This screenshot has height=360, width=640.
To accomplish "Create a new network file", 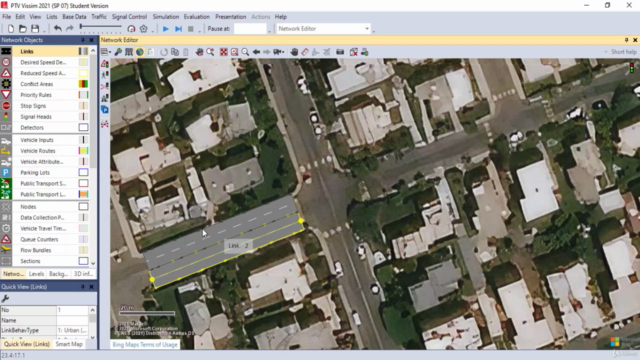I will pos(11,29).
